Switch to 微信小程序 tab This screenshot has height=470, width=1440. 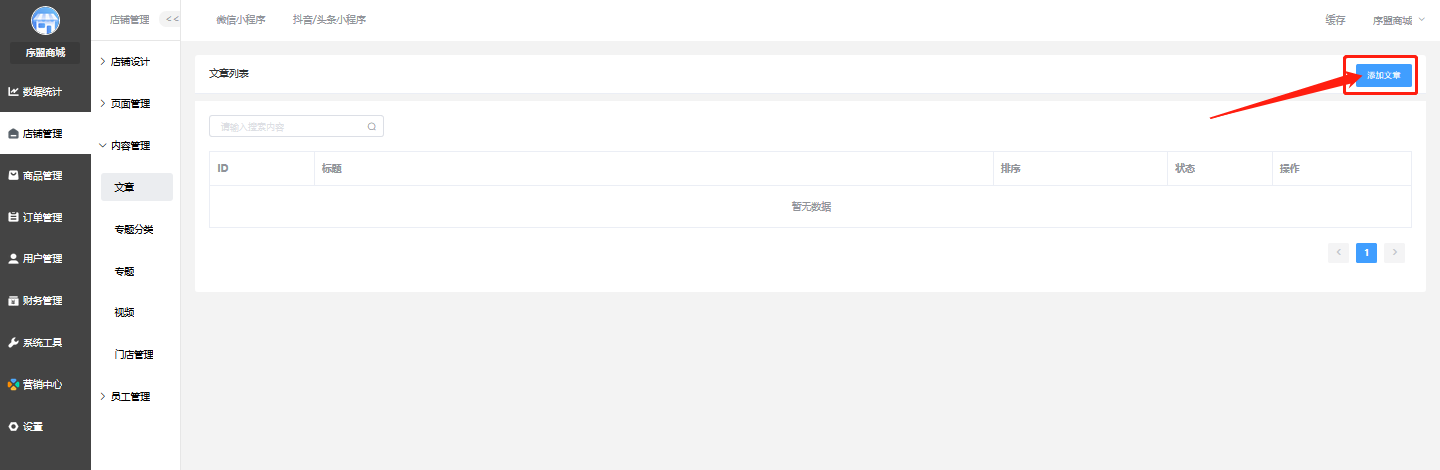pyautogui.click(x=240, y=20)
